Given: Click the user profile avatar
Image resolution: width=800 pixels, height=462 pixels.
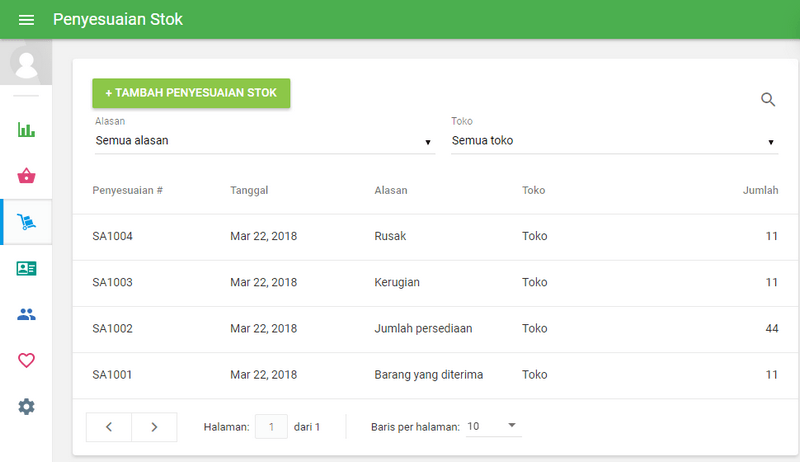Looking at the screenshot, I should click(x=26, y=63).
